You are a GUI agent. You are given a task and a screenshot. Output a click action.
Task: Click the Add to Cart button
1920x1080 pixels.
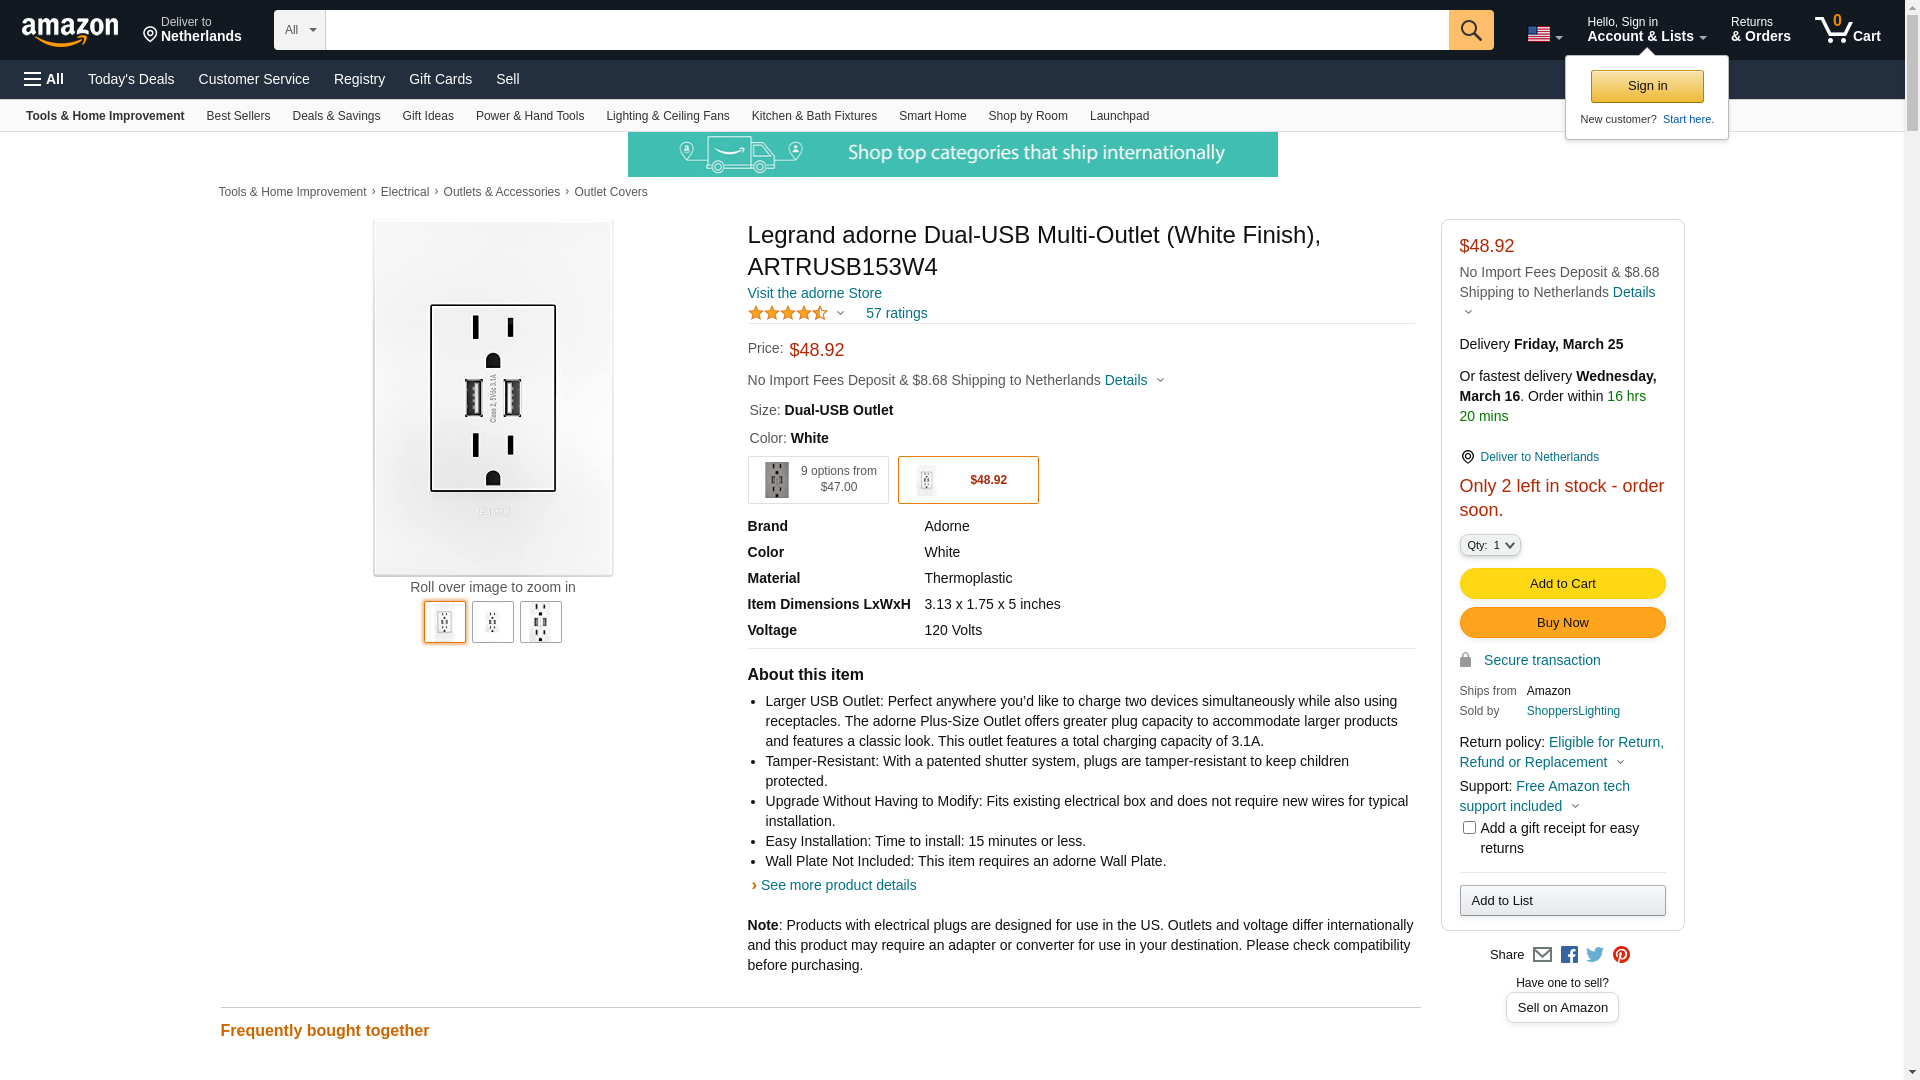coord(1562,584)
